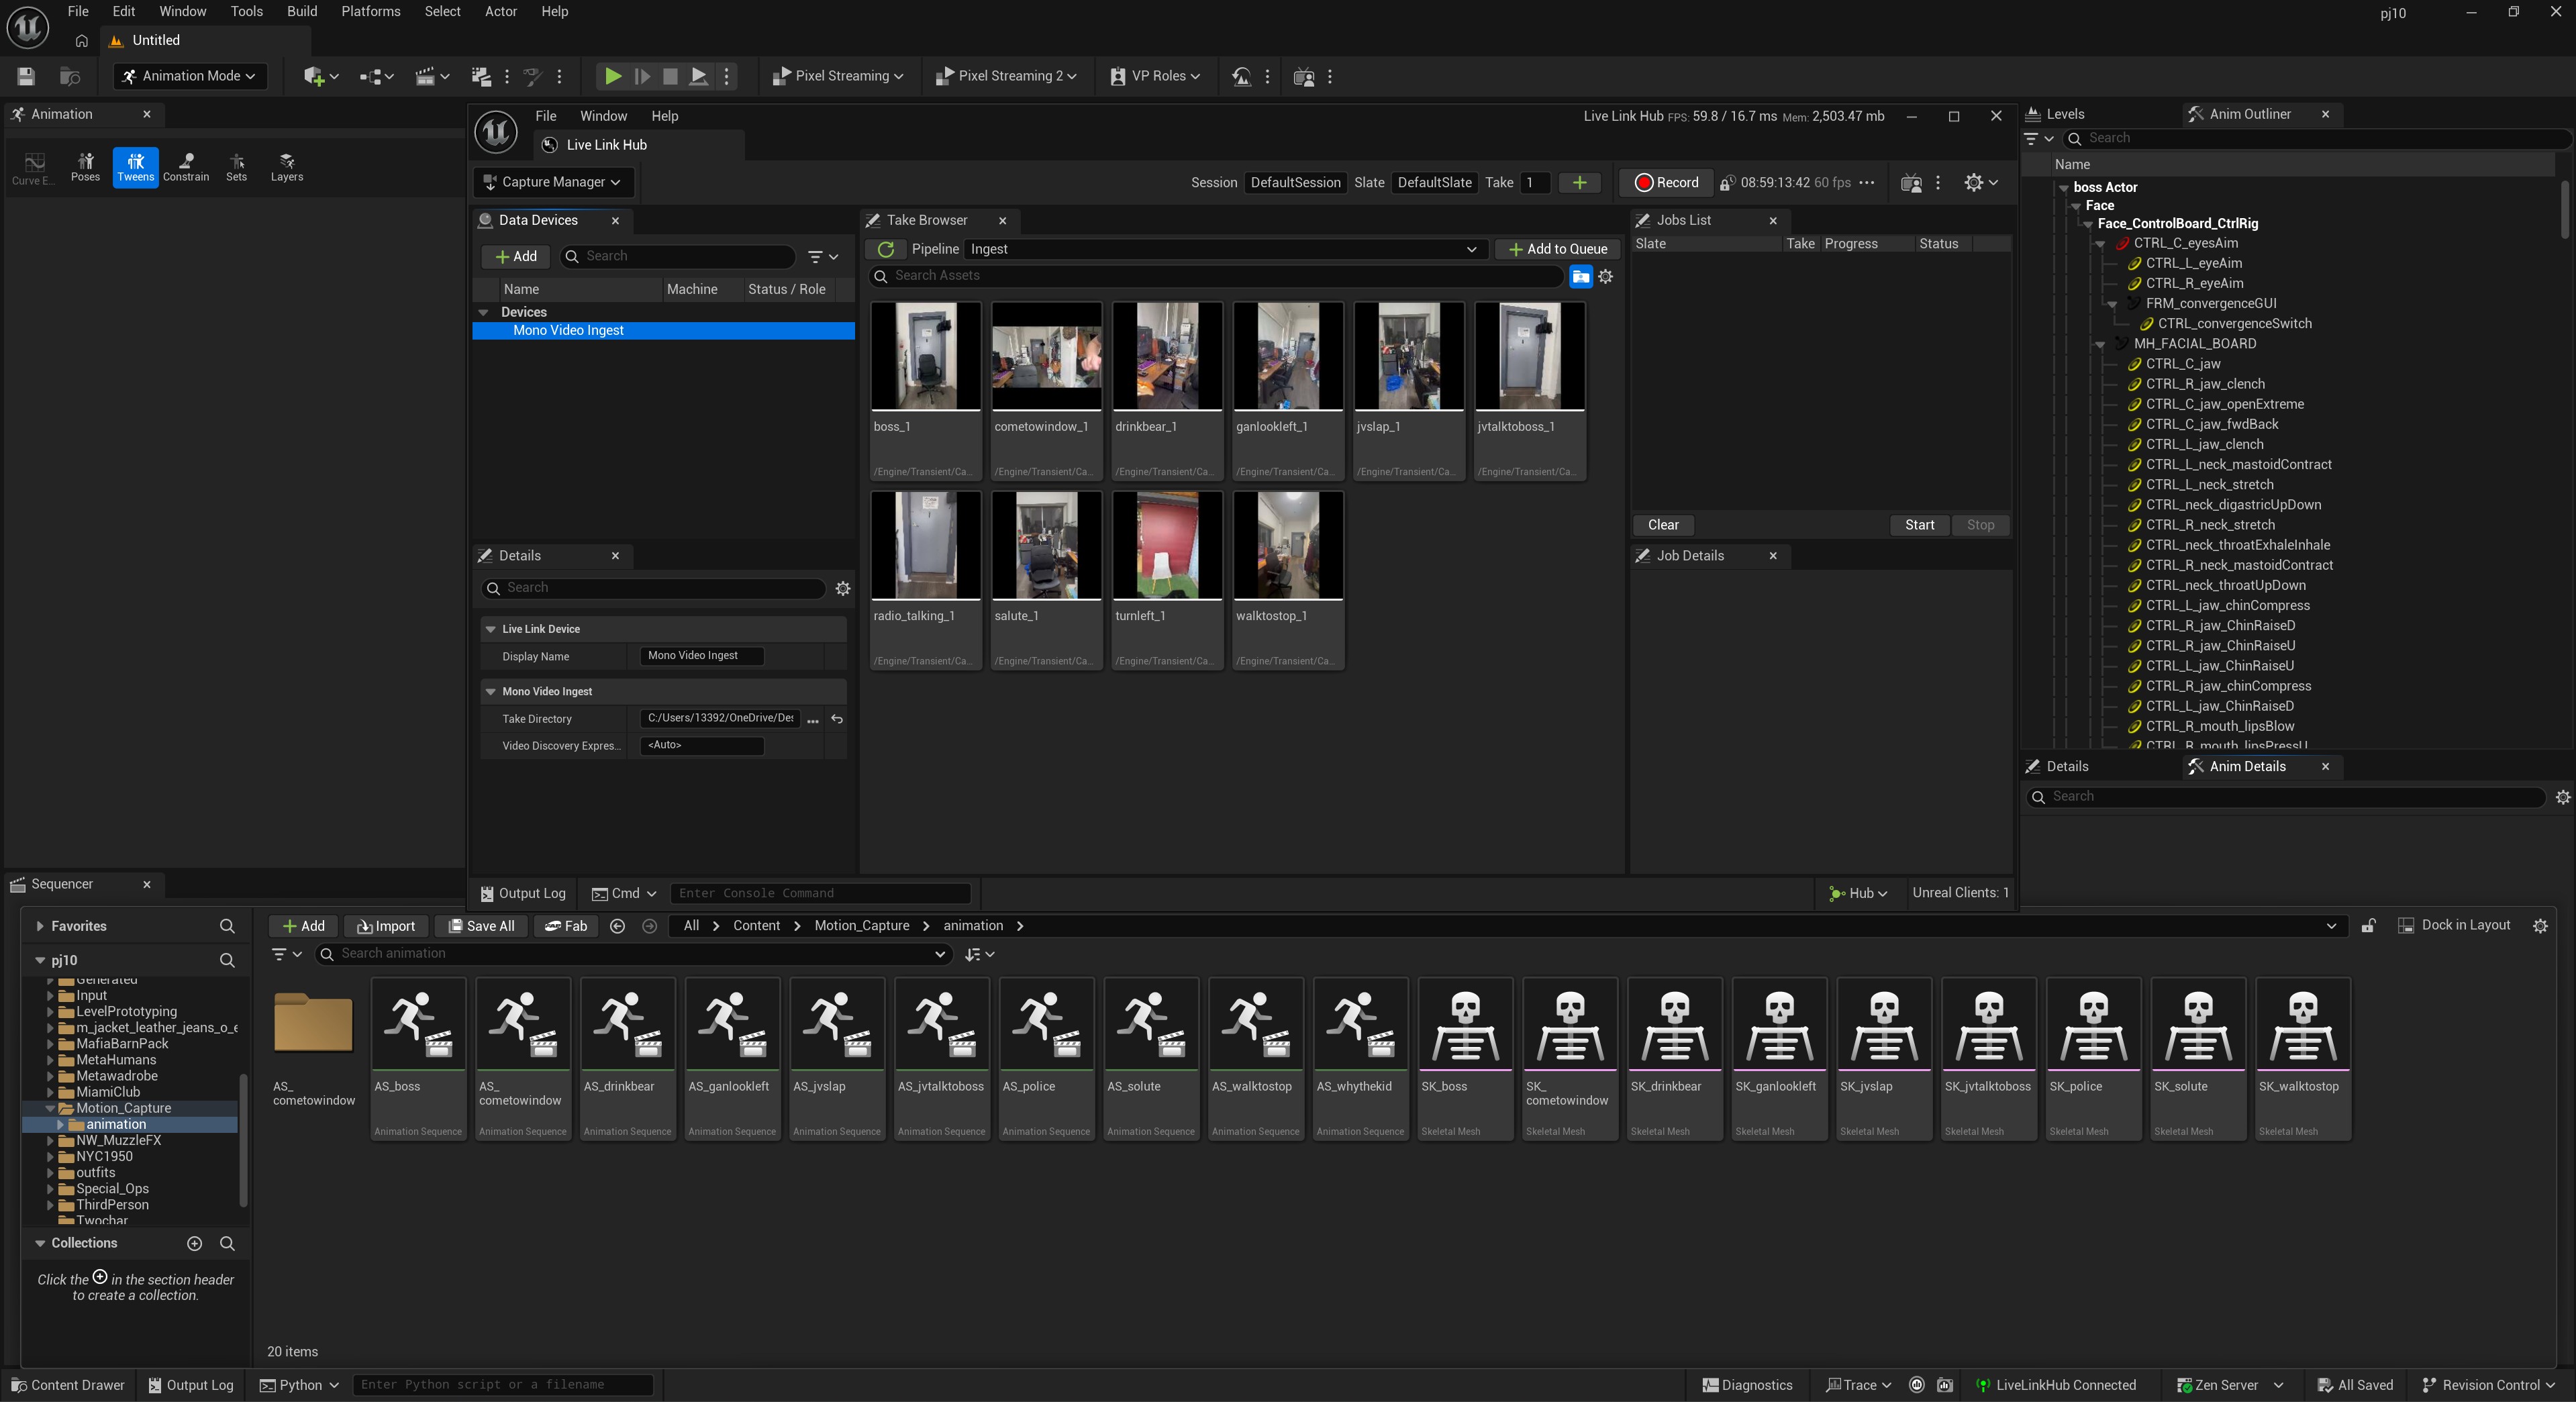This screenshot has height=1402, width=2576.
Task: Click the Unreal logo in Live Link Hub
Action: 496,131
